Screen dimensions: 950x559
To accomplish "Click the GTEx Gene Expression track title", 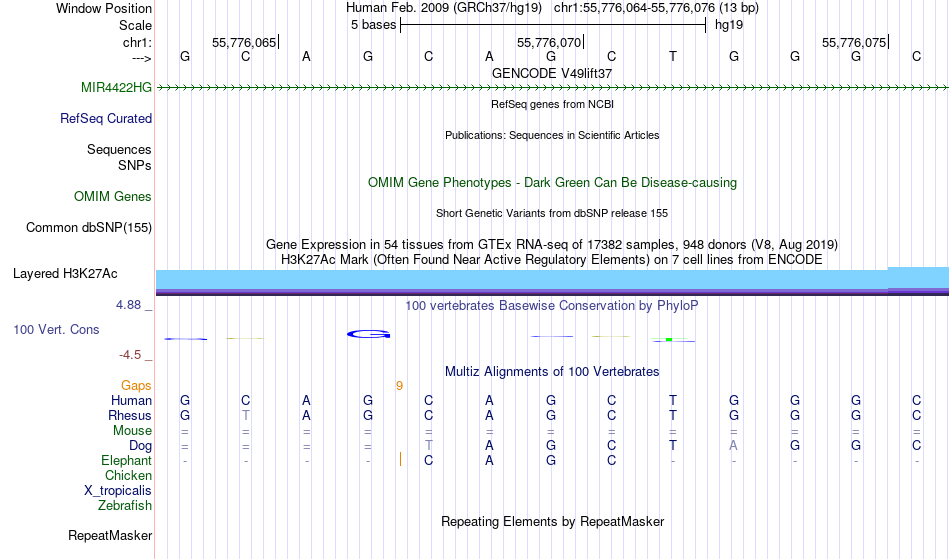I will tap(552, 245).
